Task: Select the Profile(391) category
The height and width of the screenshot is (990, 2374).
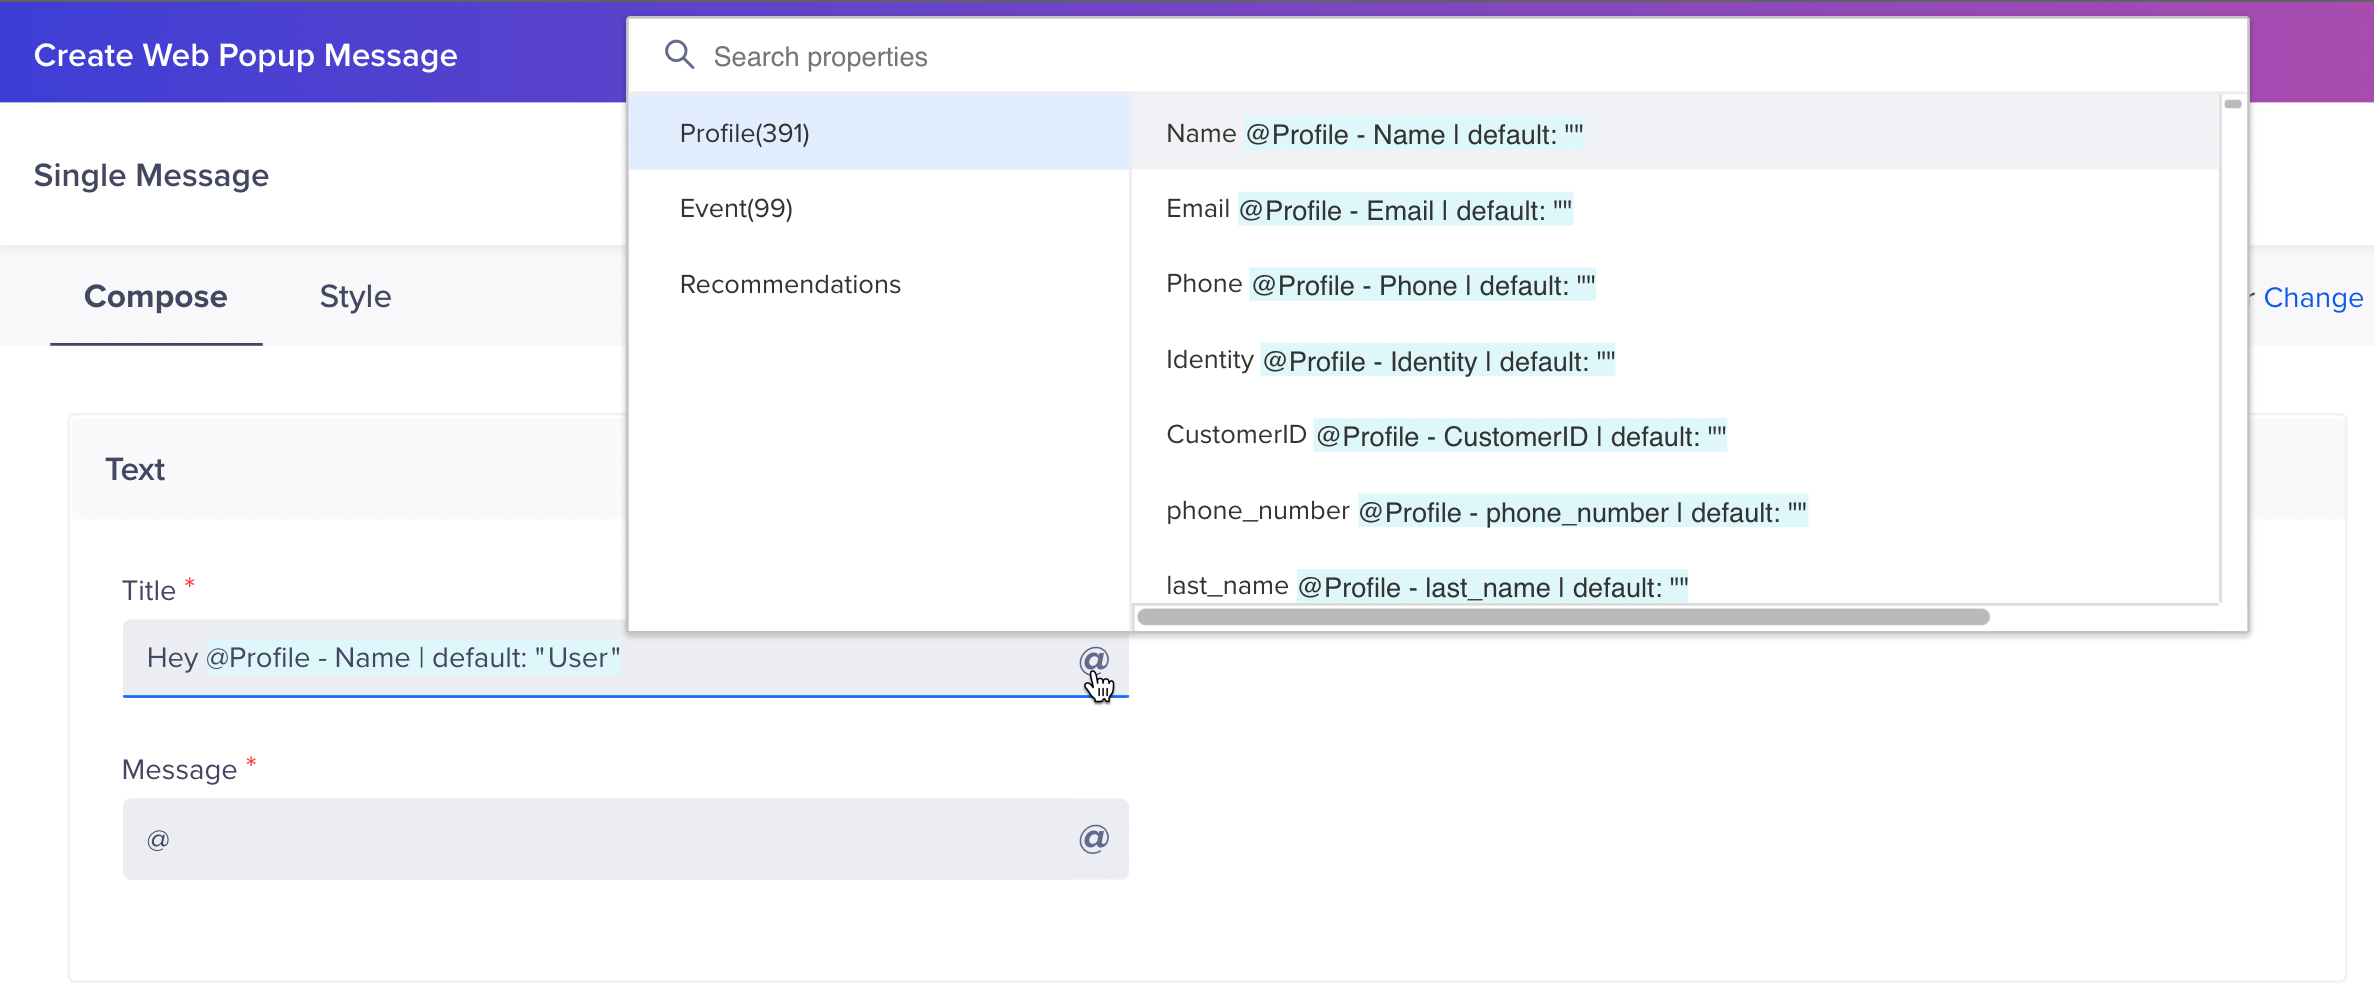Action: (880, 133)
